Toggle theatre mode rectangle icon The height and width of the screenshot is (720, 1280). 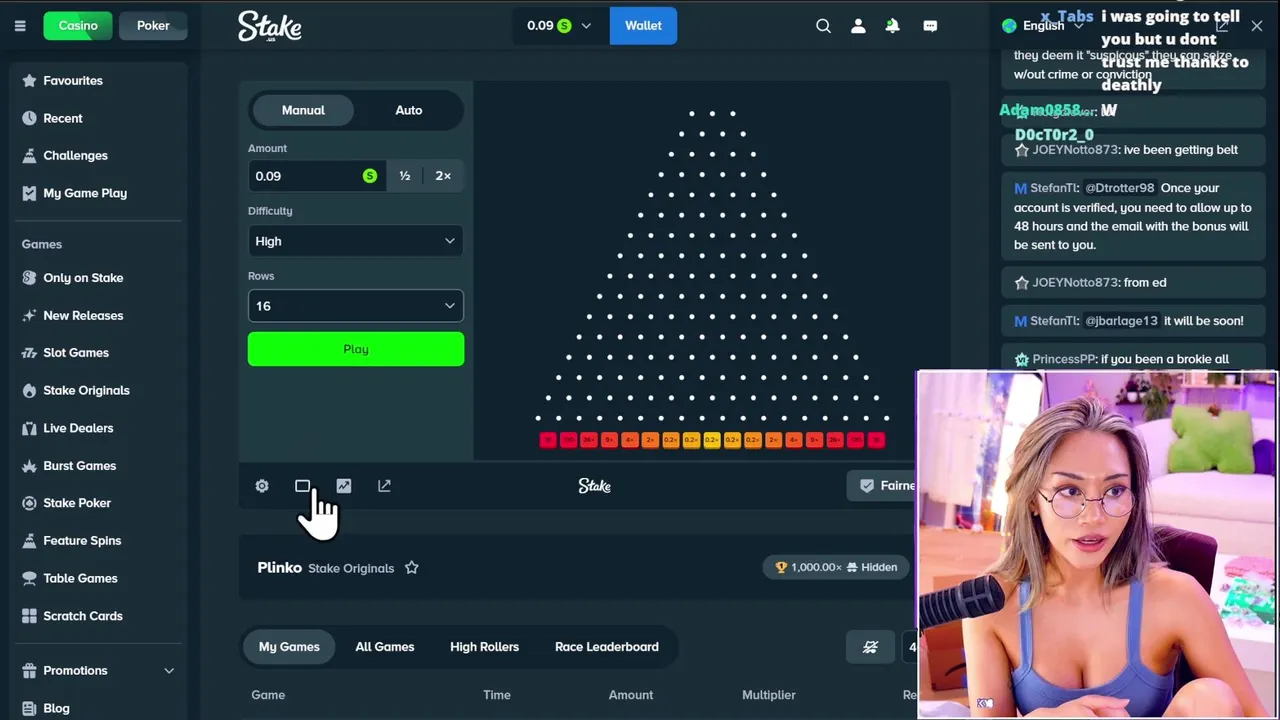point(302,486)
